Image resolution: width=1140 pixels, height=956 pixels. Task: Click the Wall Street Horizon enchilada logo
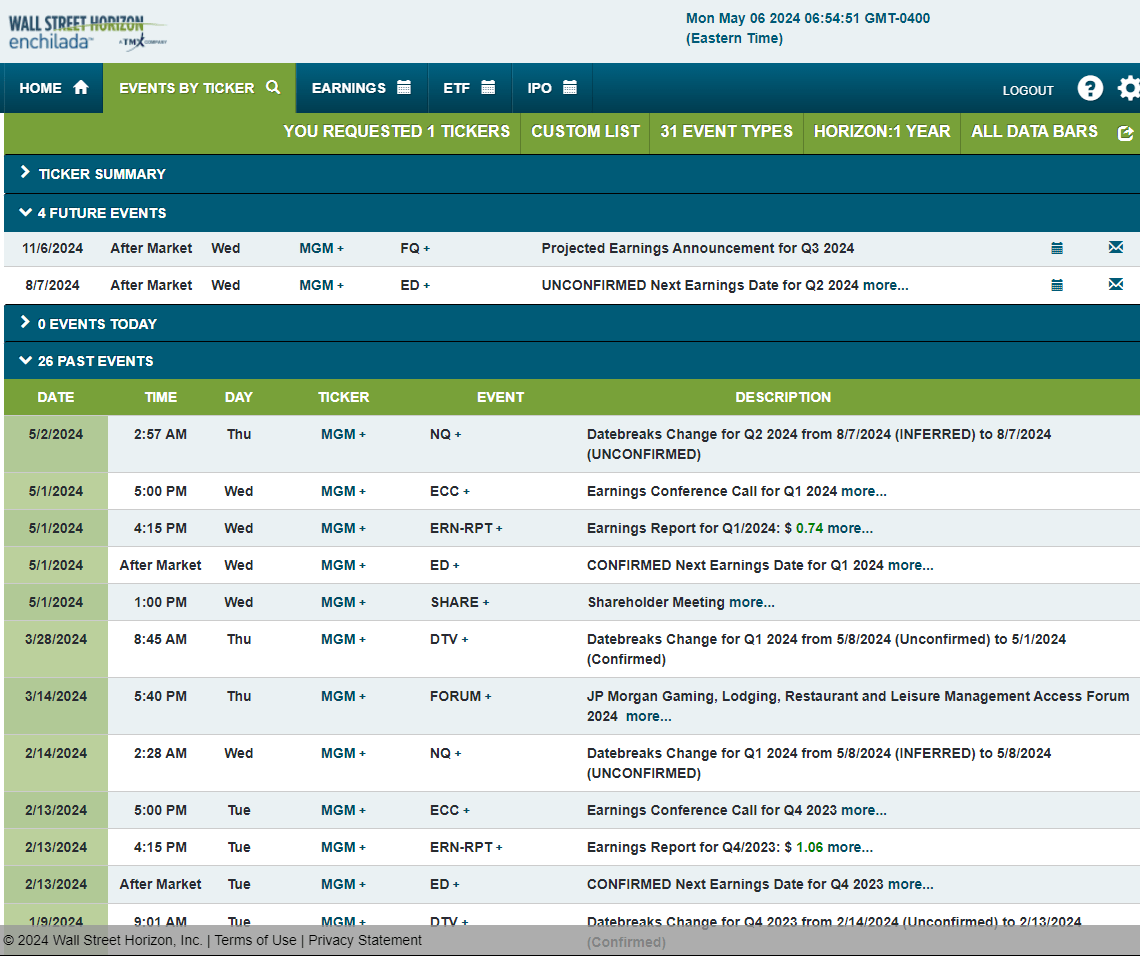tap(87, 33)
